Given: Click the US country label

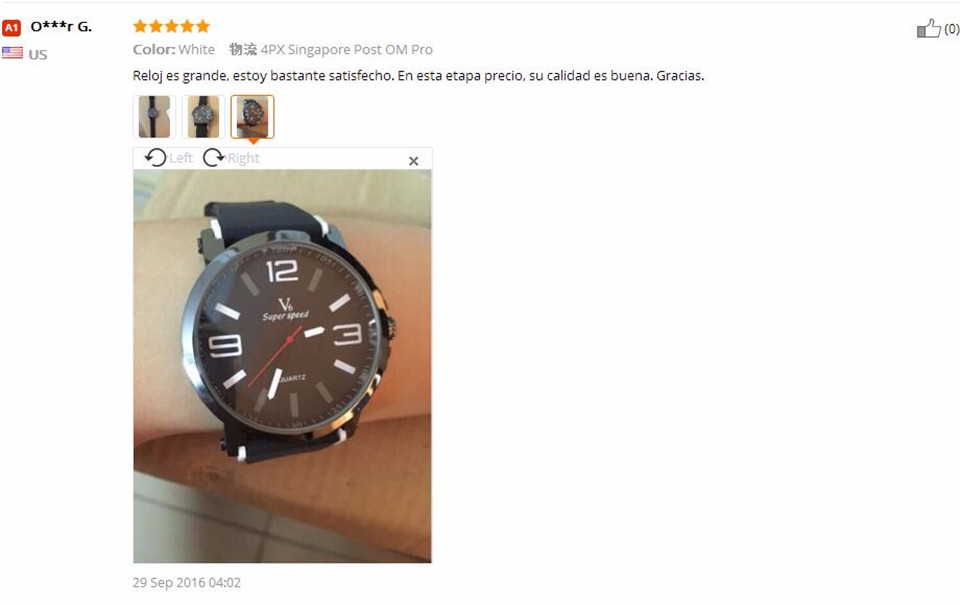Looking at the screenshot, I should (x=38, y=54).
